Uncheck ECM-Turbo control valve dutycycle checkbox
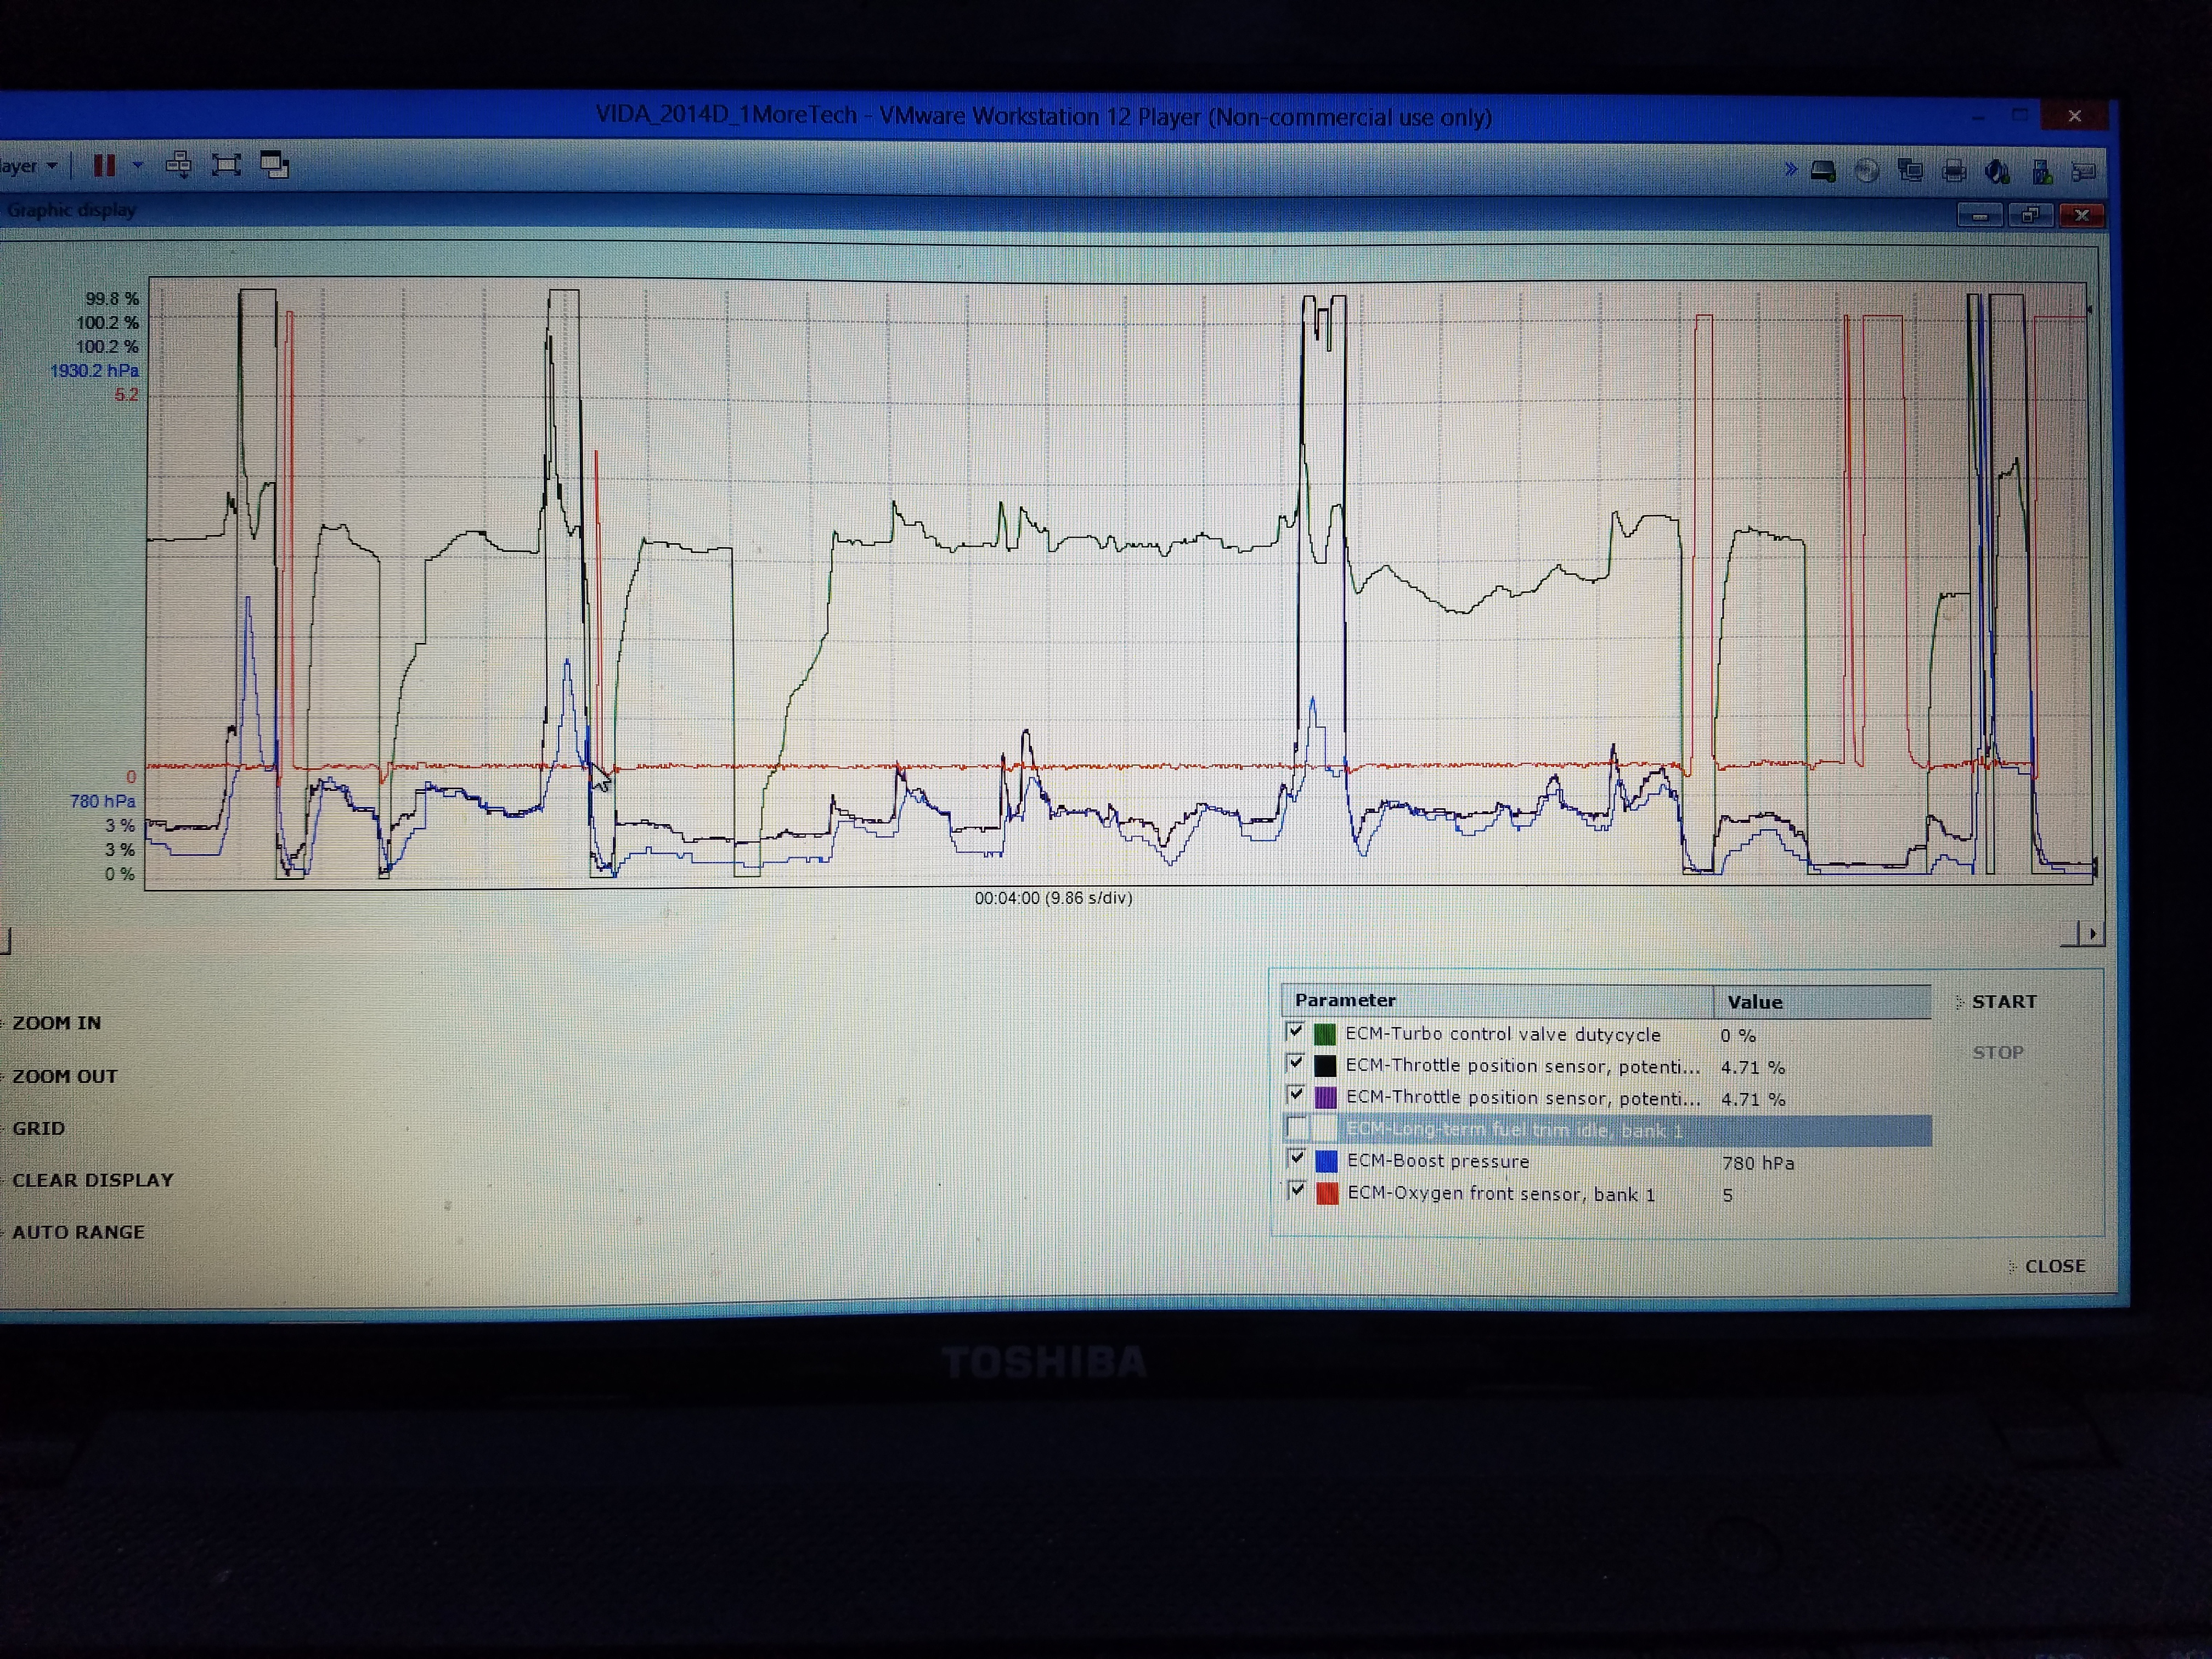 pyautogui.click(x=1295, y=1031)
